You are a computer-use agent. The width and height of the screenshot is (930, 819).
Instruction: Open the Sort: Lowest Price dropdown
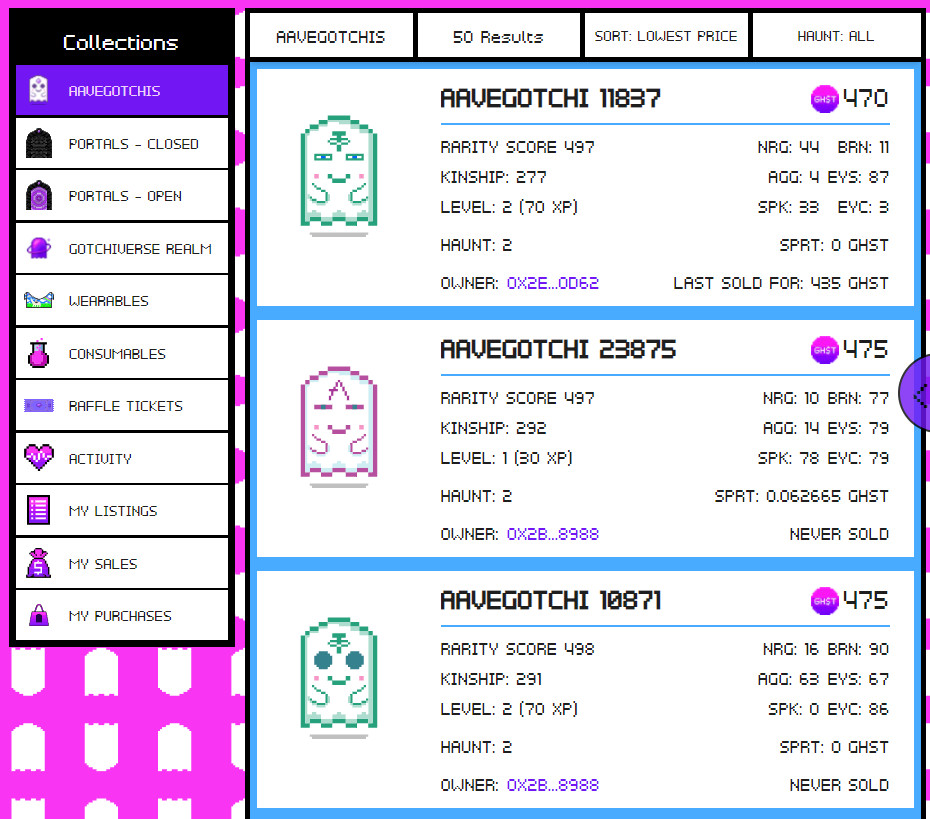[666, 36]
